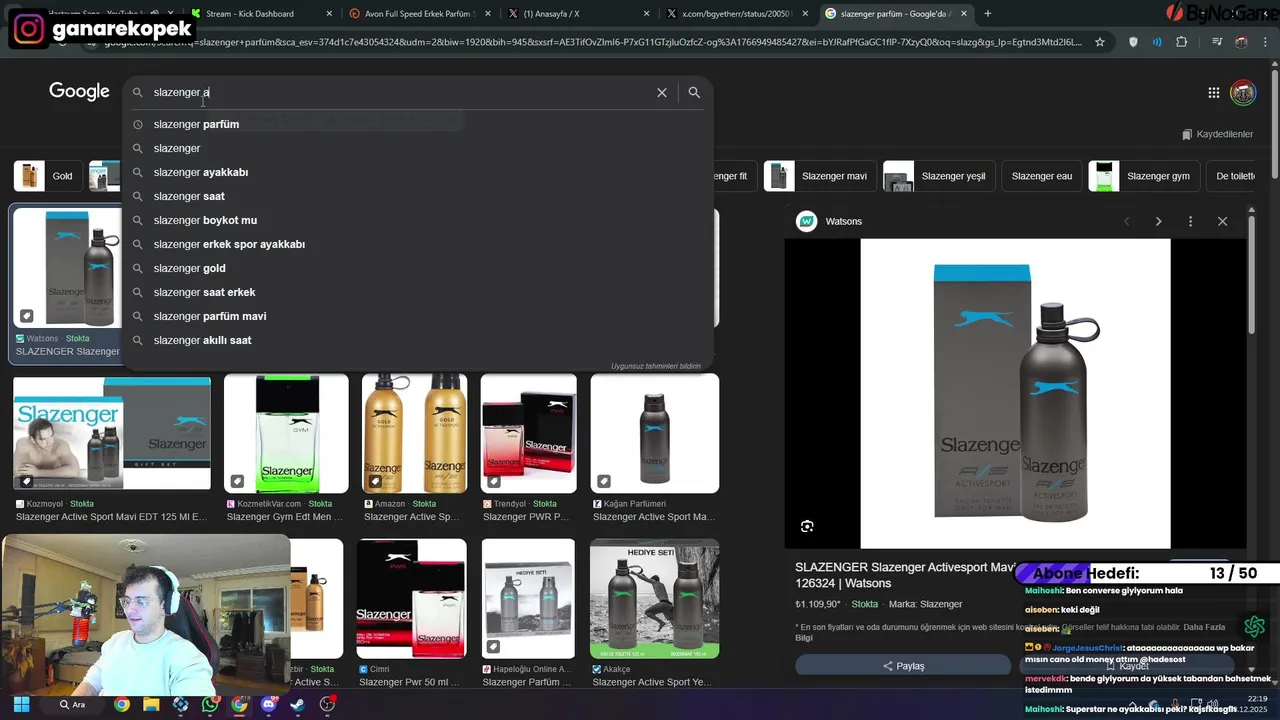Close the Avon Full Speed tab
Viewport: 1280px width, 720px height.
click(489, 14)
